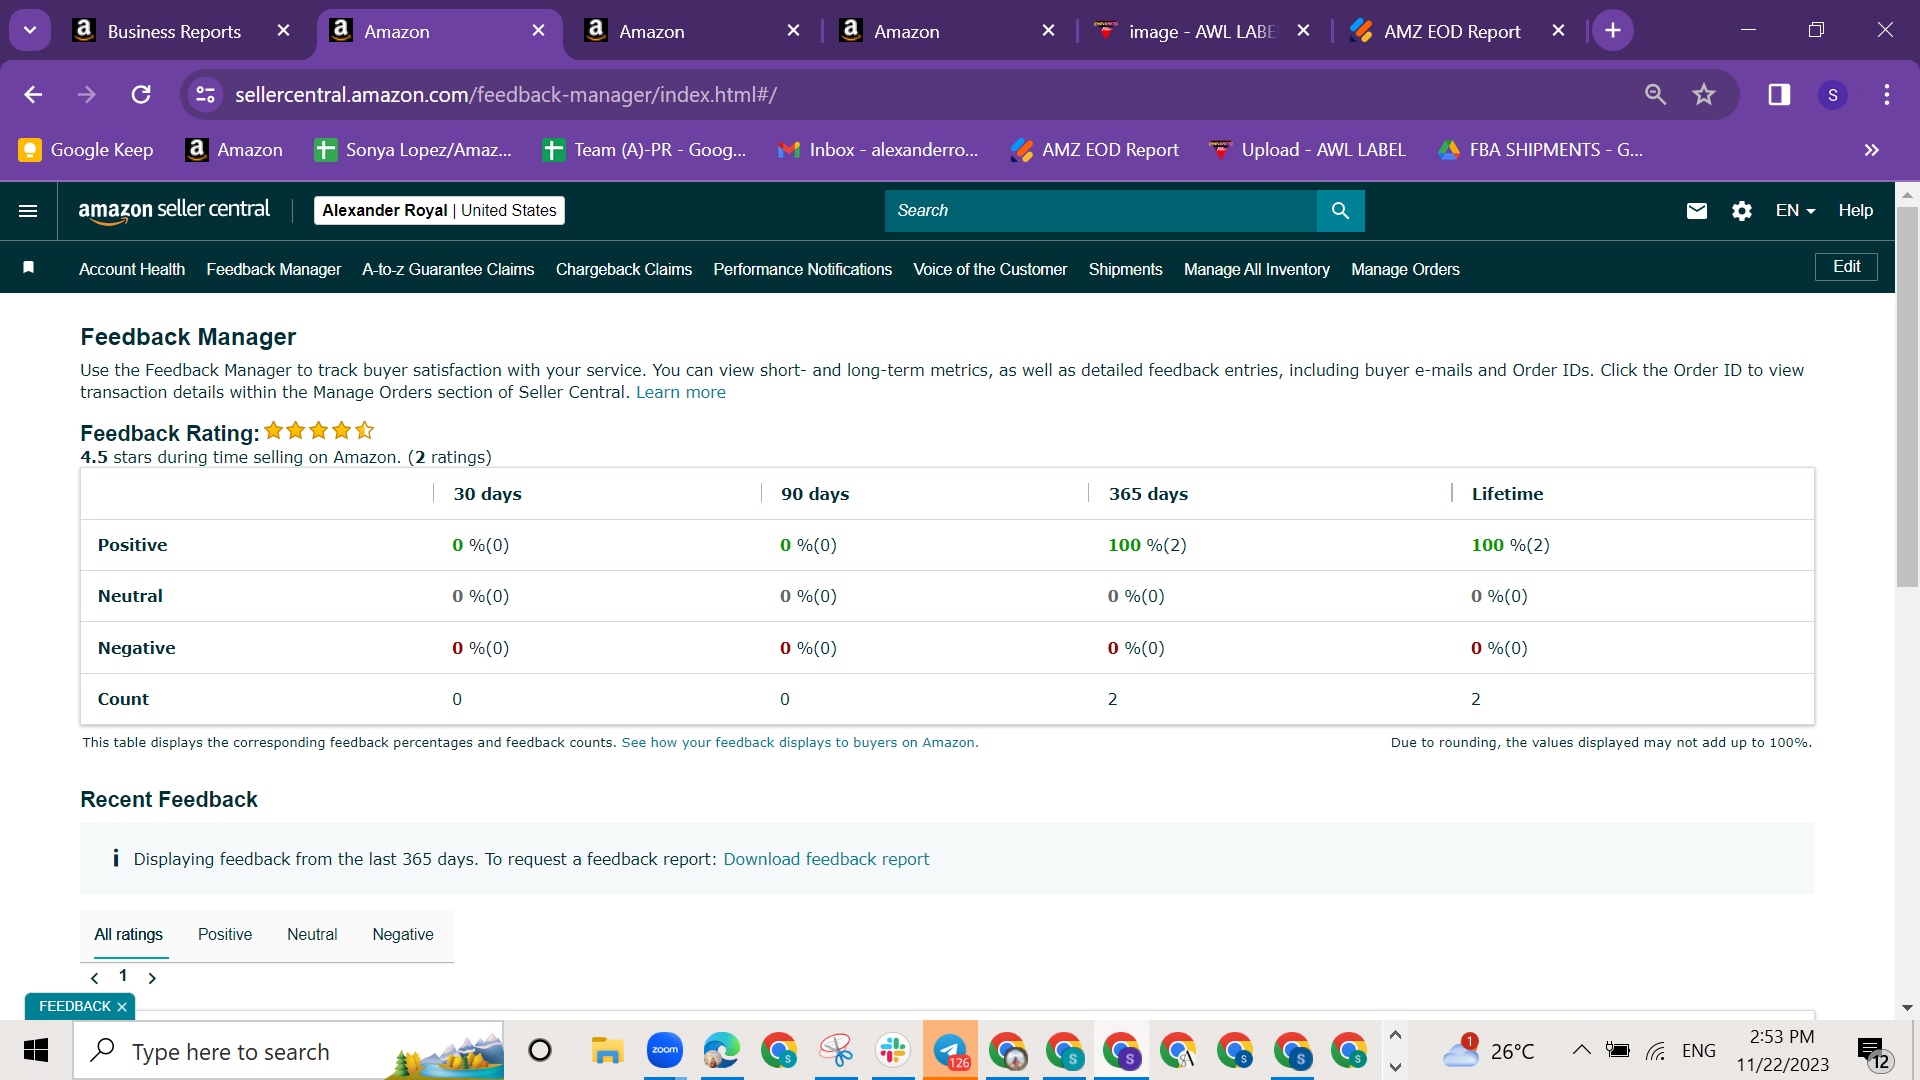
Task: Show hidden system tray icons chevron
Action: [x=1581, y=1050]
